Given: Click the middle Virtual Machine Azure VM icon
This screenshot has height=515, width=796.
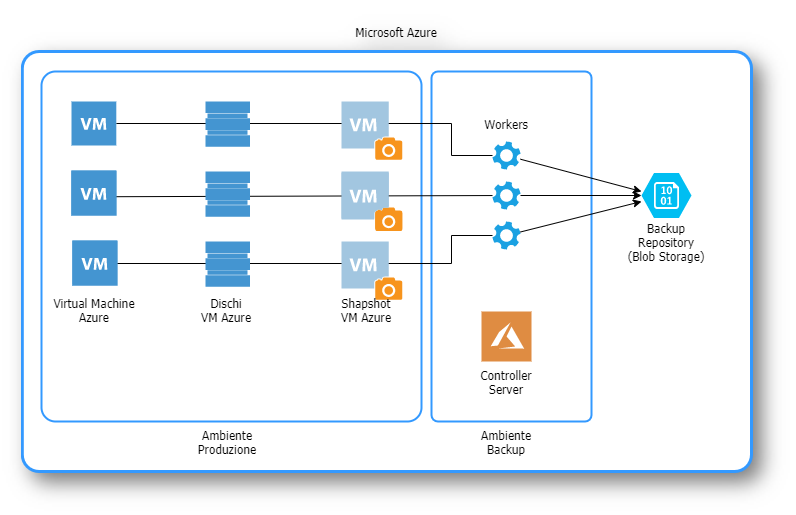Looking at the screenshot, I should [93, 193].
